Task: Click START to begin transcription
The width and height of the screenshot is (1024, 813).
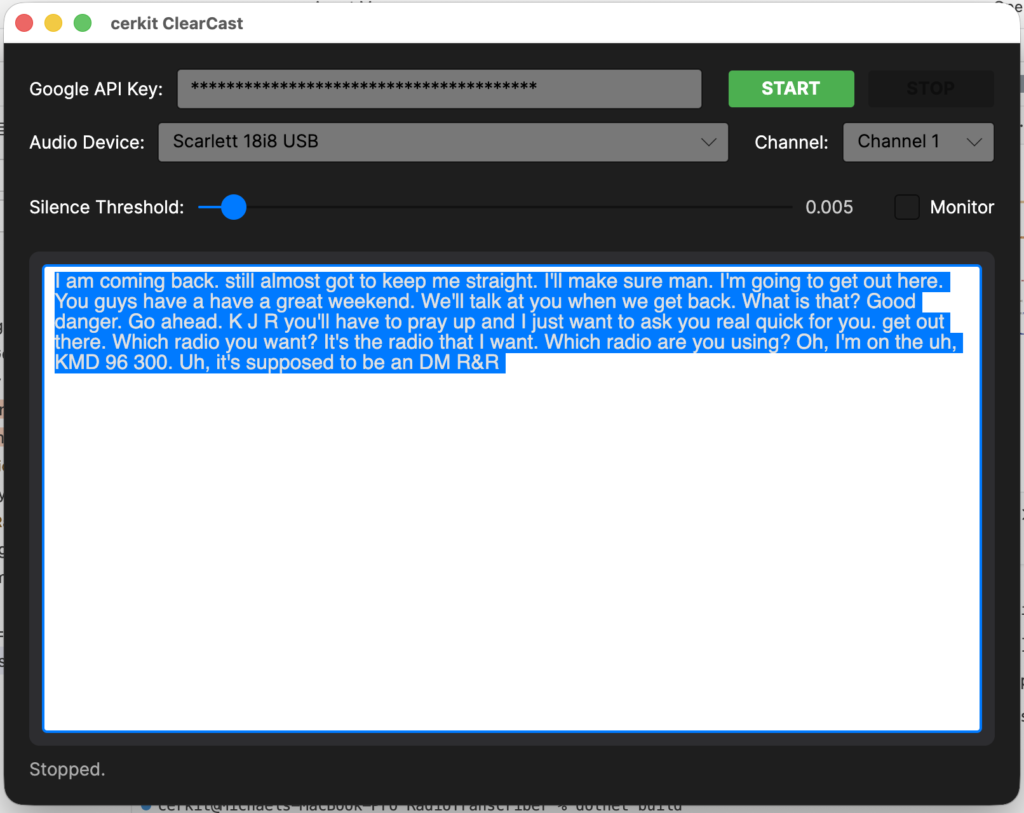Action: [791, 88]
